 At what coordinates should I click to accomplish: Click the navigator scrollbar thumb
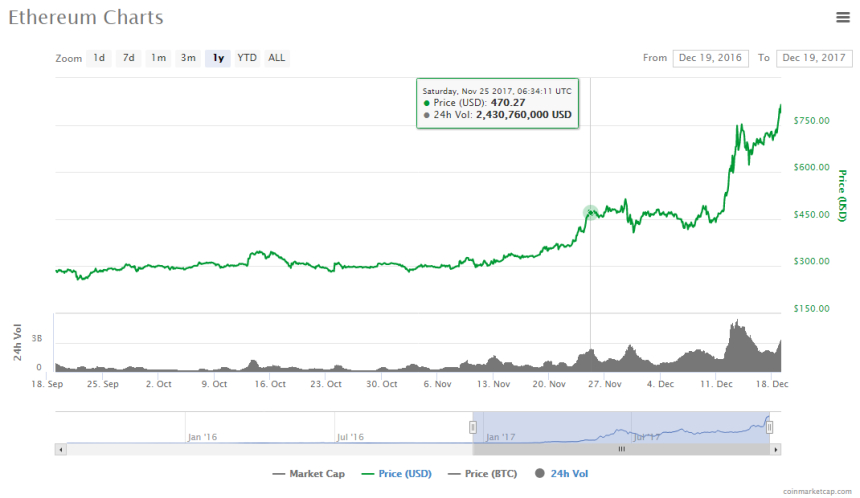pos(621,449)
